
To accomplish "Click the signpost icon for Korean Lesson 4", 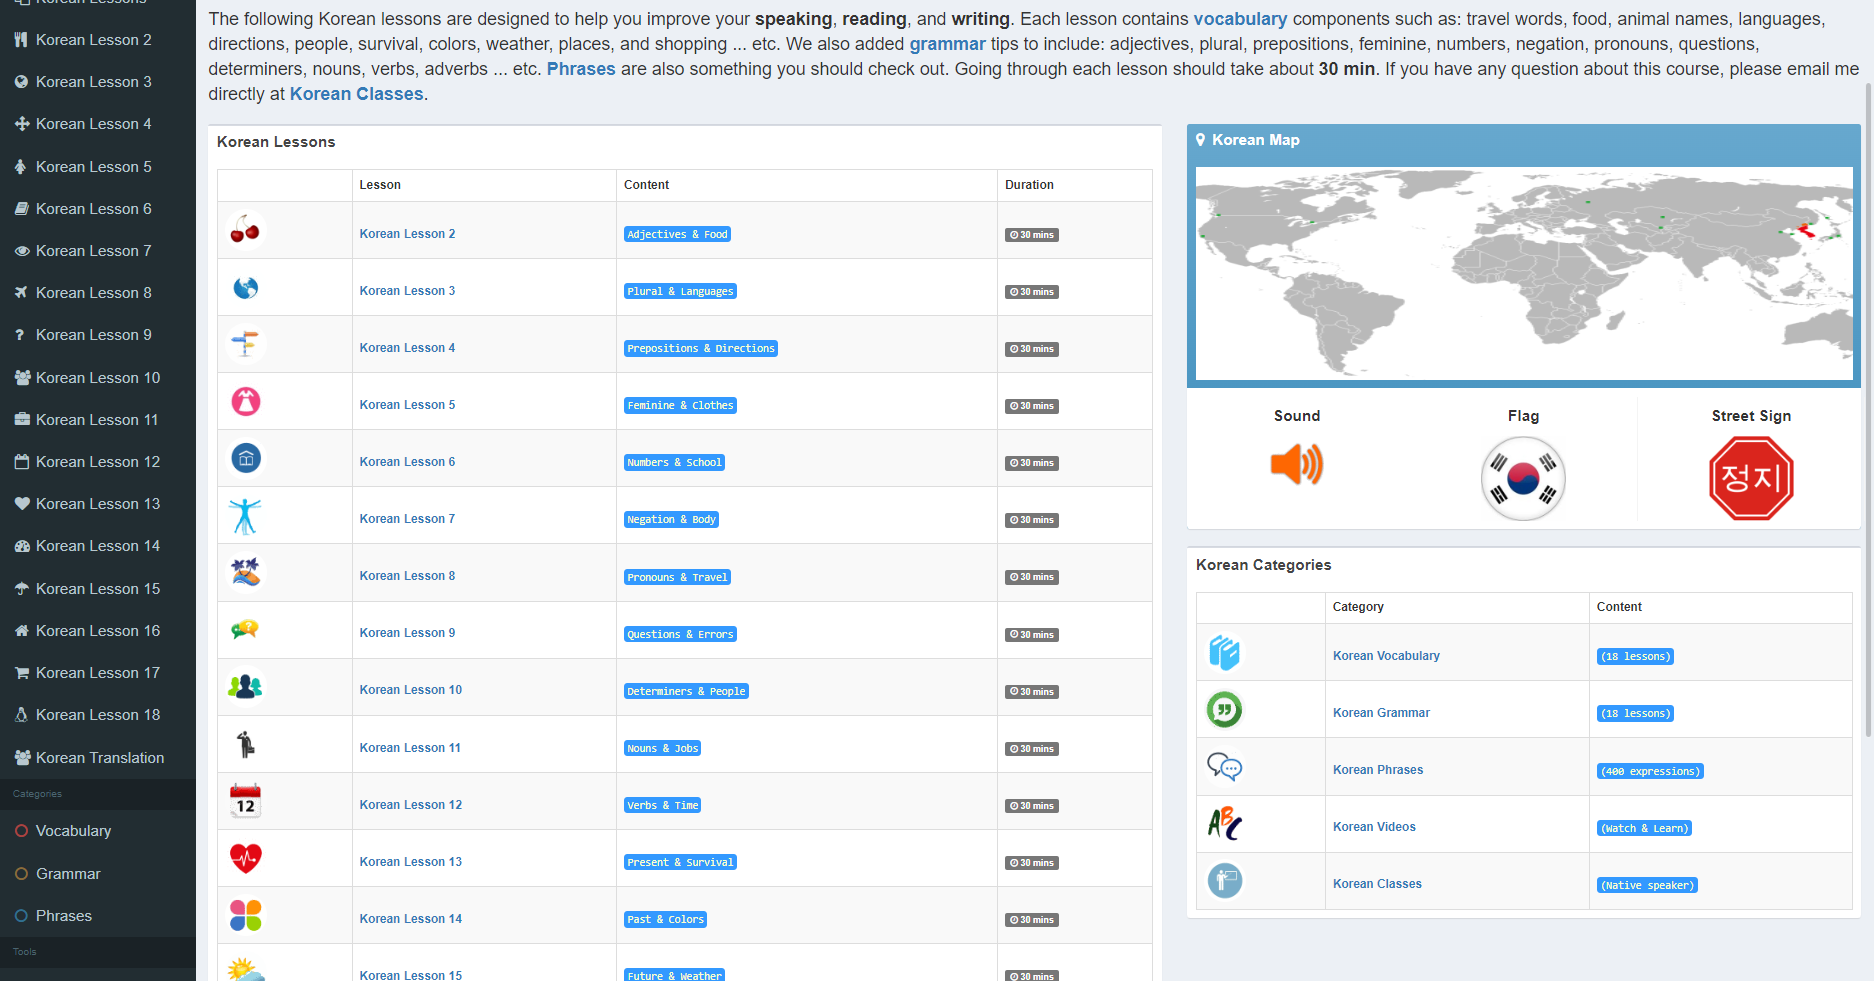I will (245, 343).
